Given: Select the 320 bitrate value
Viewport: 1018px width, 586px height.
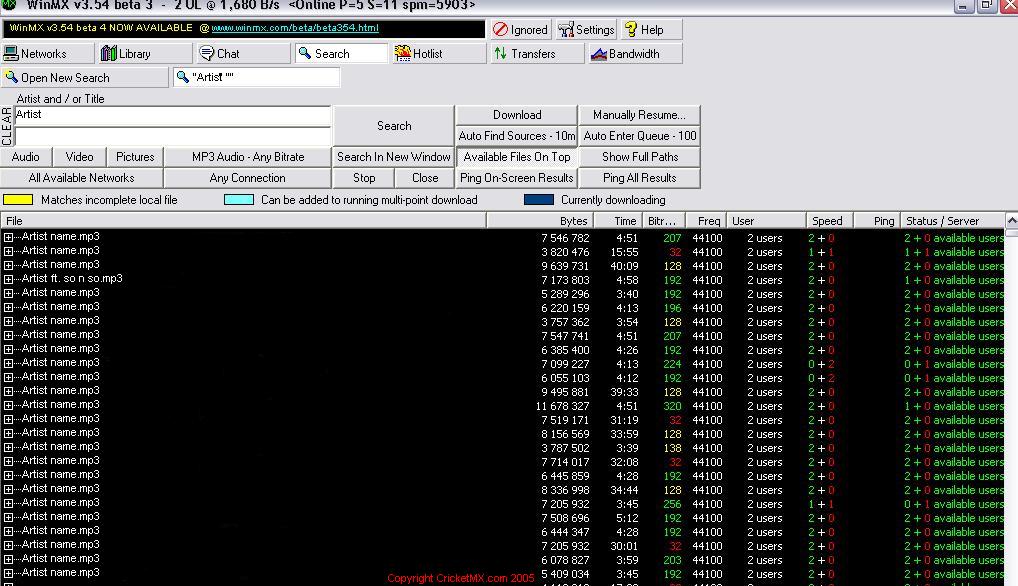Looking at the screenshot, I should click(672, 406).
